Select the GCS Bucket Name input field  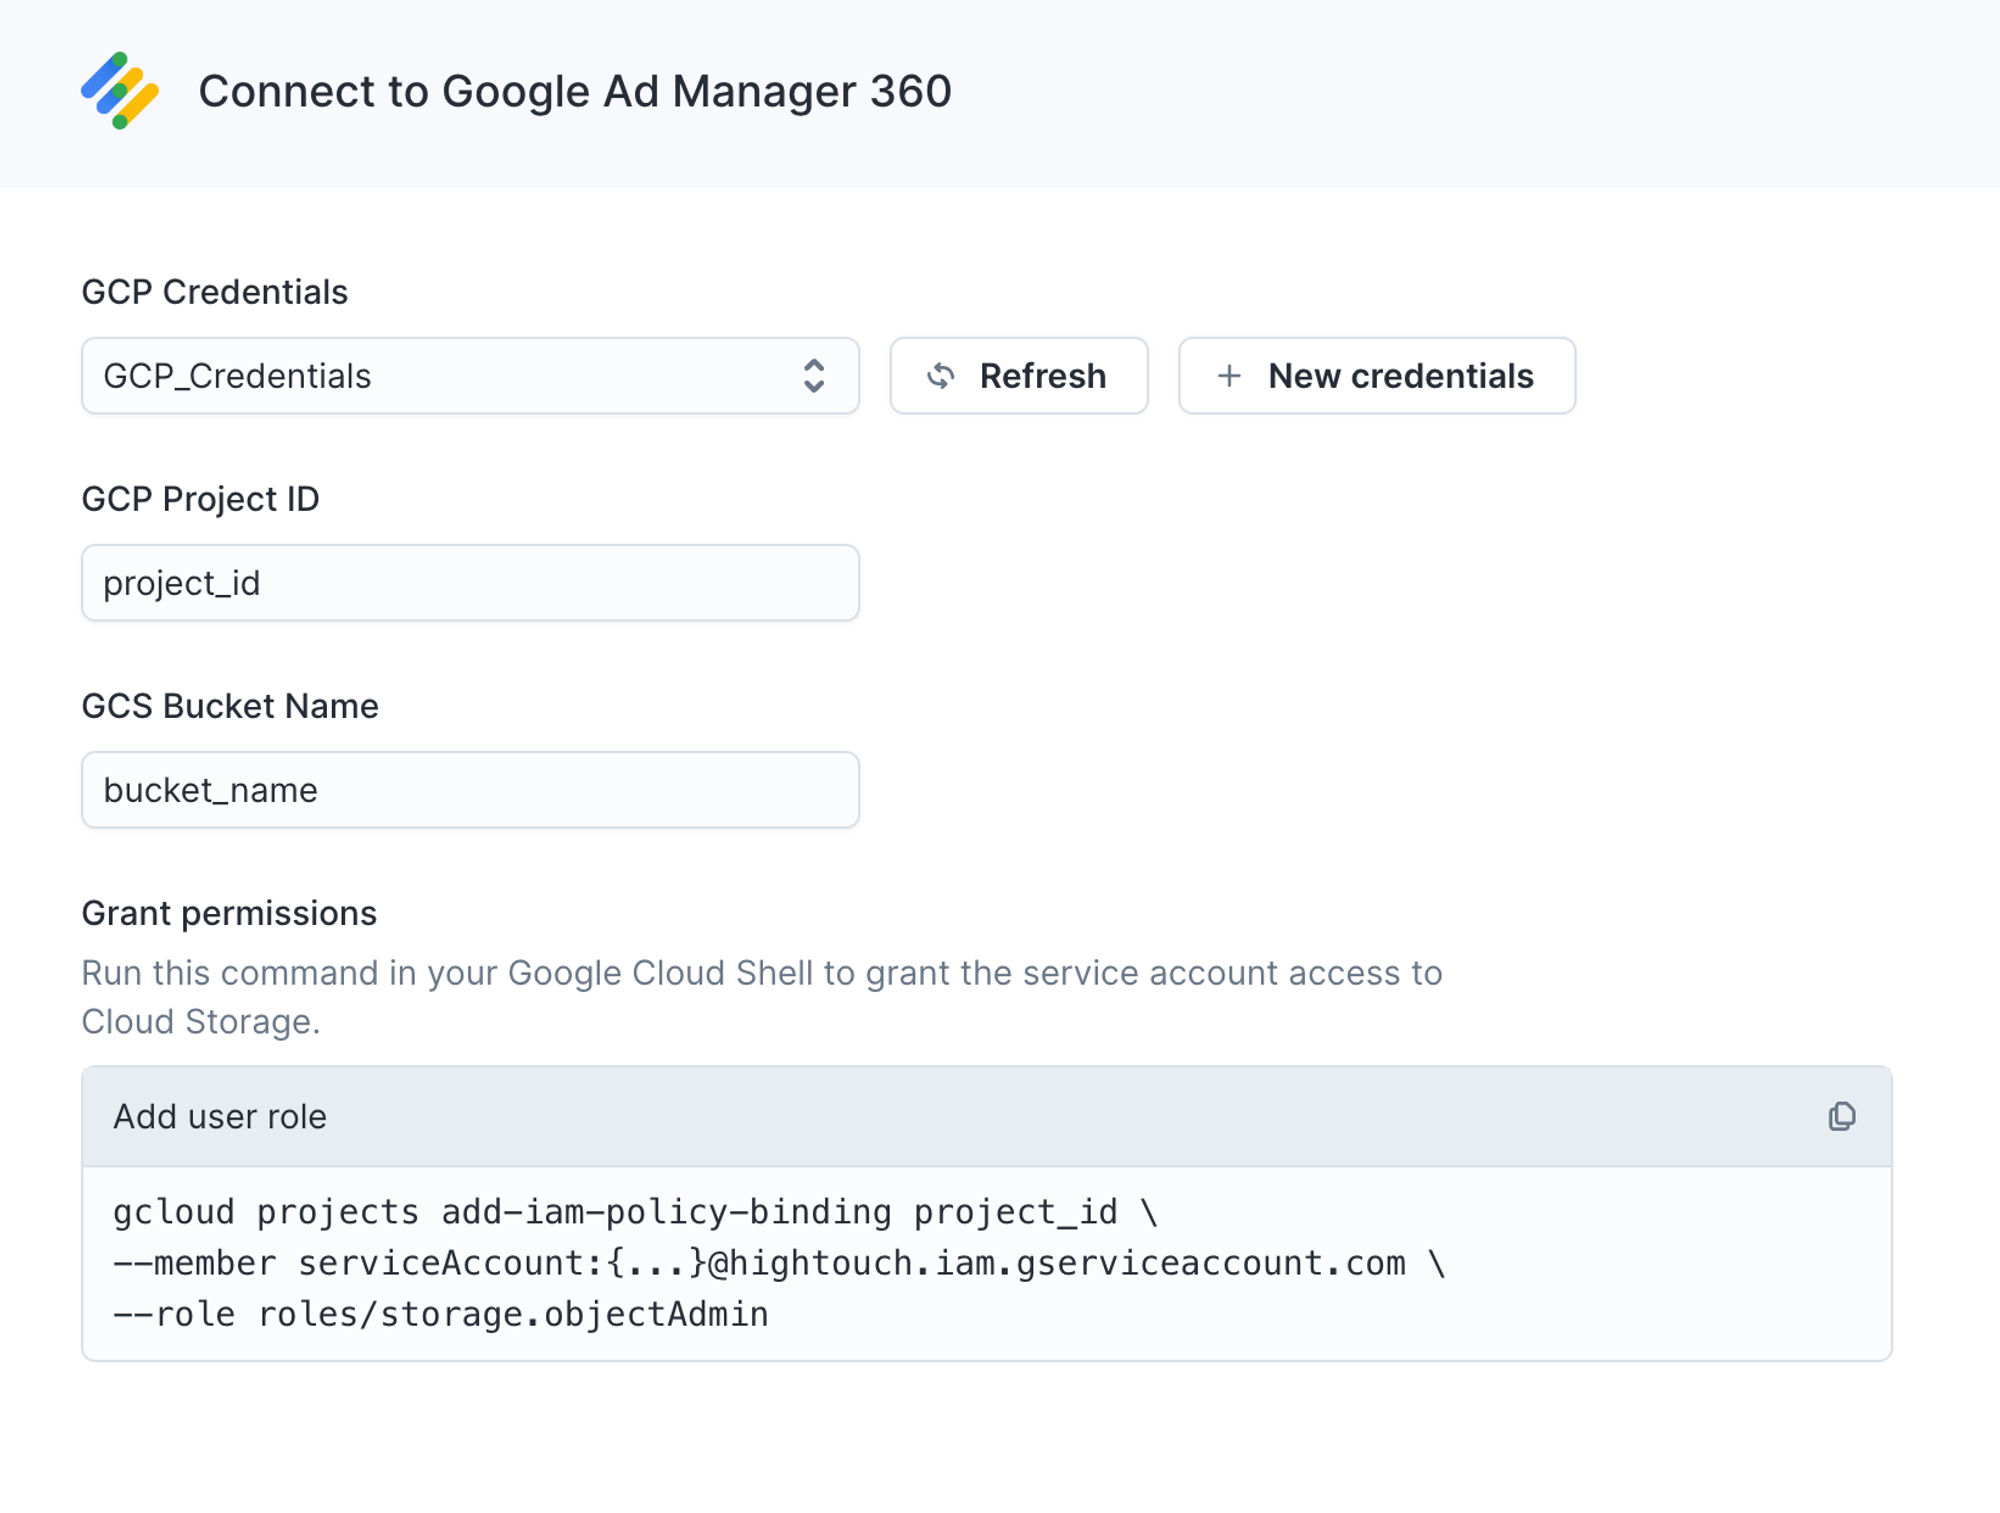coord(470,788)
